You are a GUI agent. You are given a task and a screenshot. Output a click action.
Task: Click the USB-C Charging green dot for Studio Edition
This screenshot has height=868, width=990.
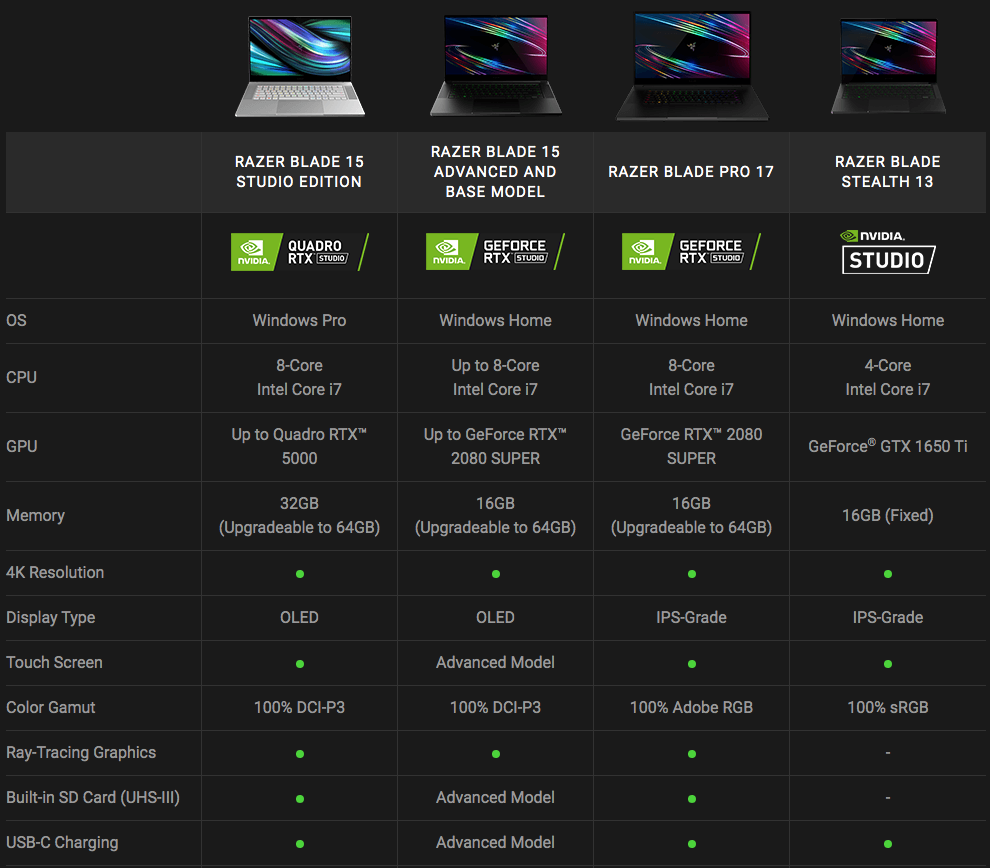[x=300, y=844]
